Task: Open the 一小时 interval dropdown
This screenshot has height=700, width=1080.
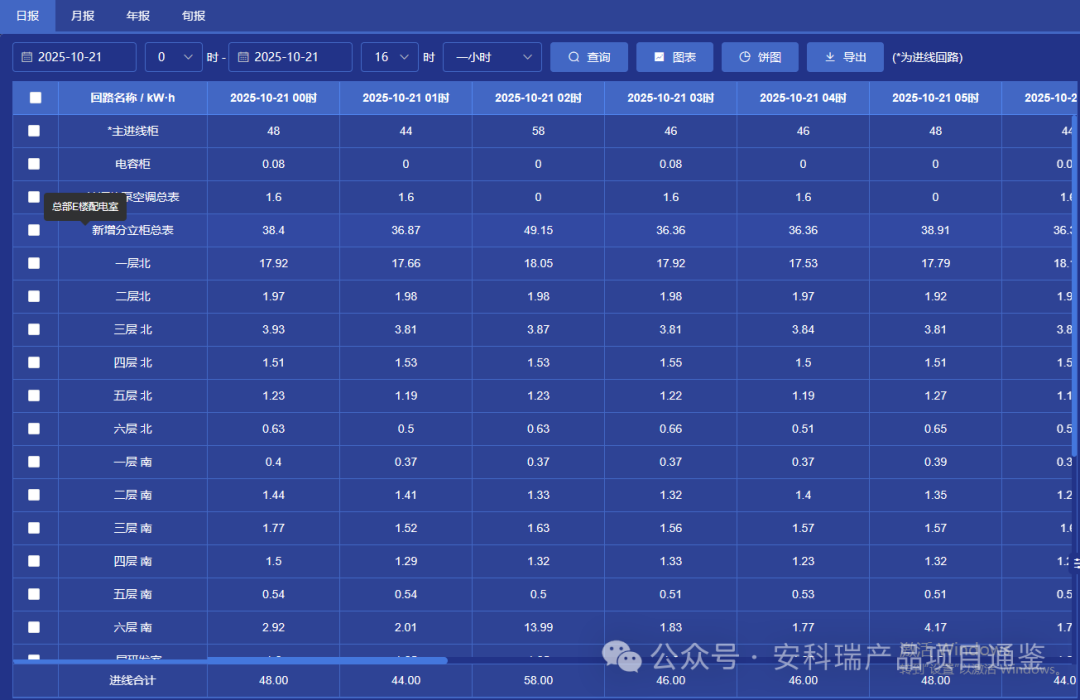Action: pos(492,57)
